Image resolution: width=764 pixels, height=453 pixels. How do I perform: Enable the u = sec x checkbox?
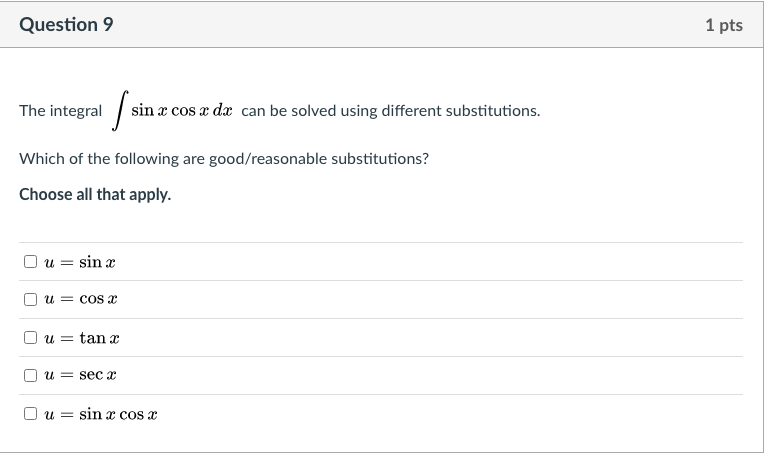pos(30,375)
